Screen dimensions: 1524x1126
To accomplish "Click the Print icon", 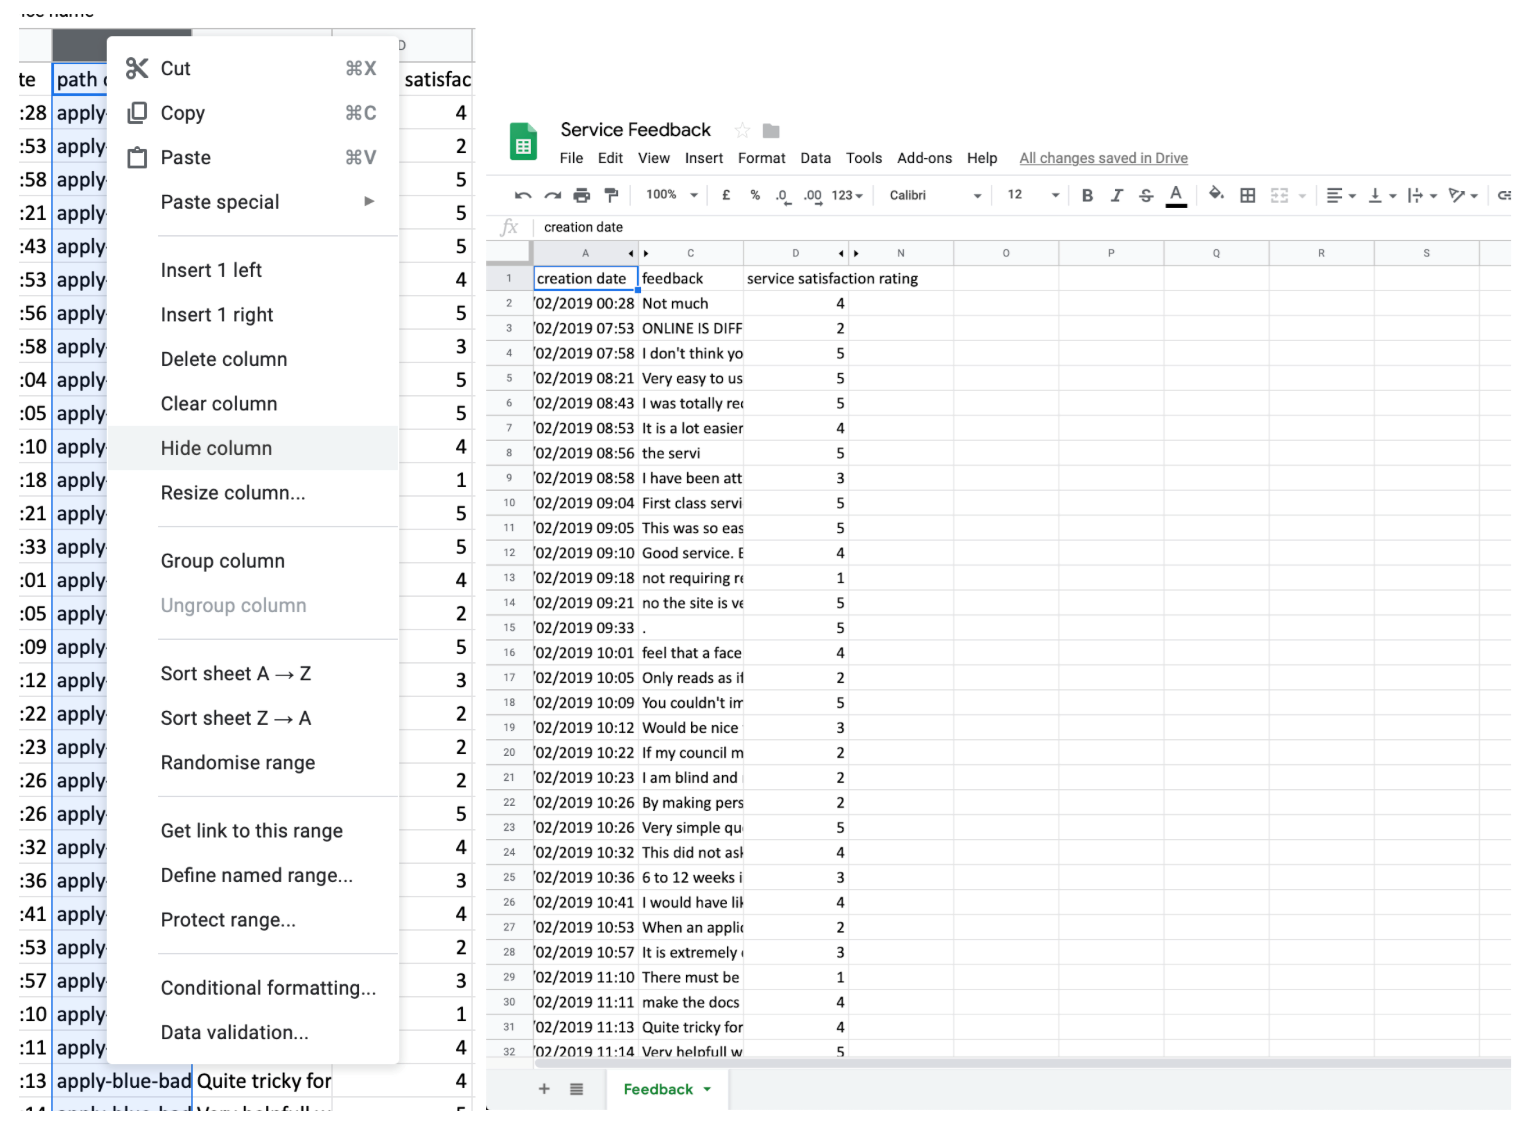I will pos(582,196).
